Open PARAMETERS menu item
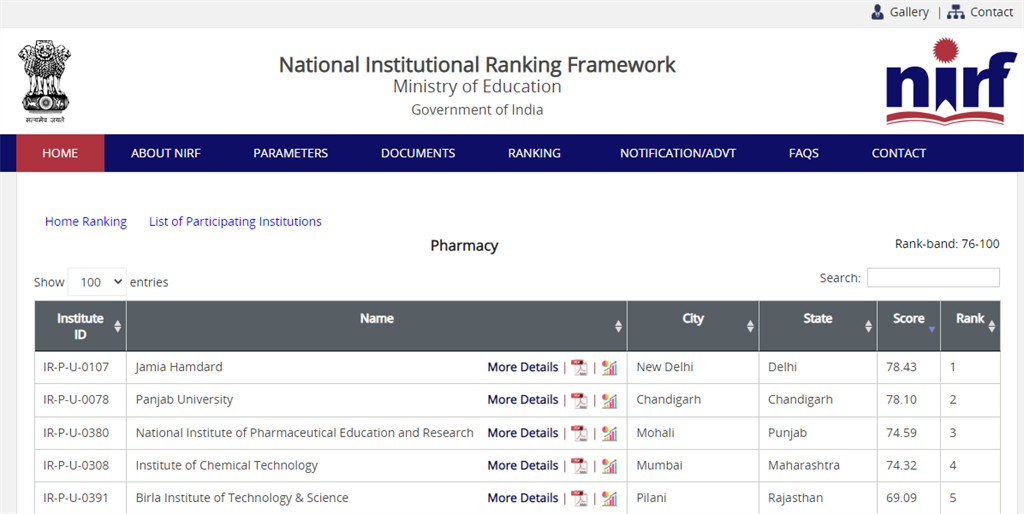 [291, 153]
